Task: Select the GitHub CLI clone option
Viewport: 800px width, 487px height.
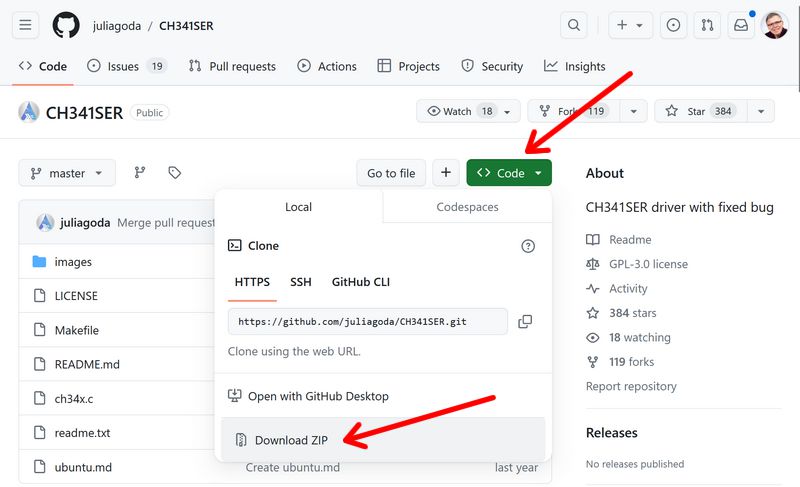Action: click(x=361, y=282)
